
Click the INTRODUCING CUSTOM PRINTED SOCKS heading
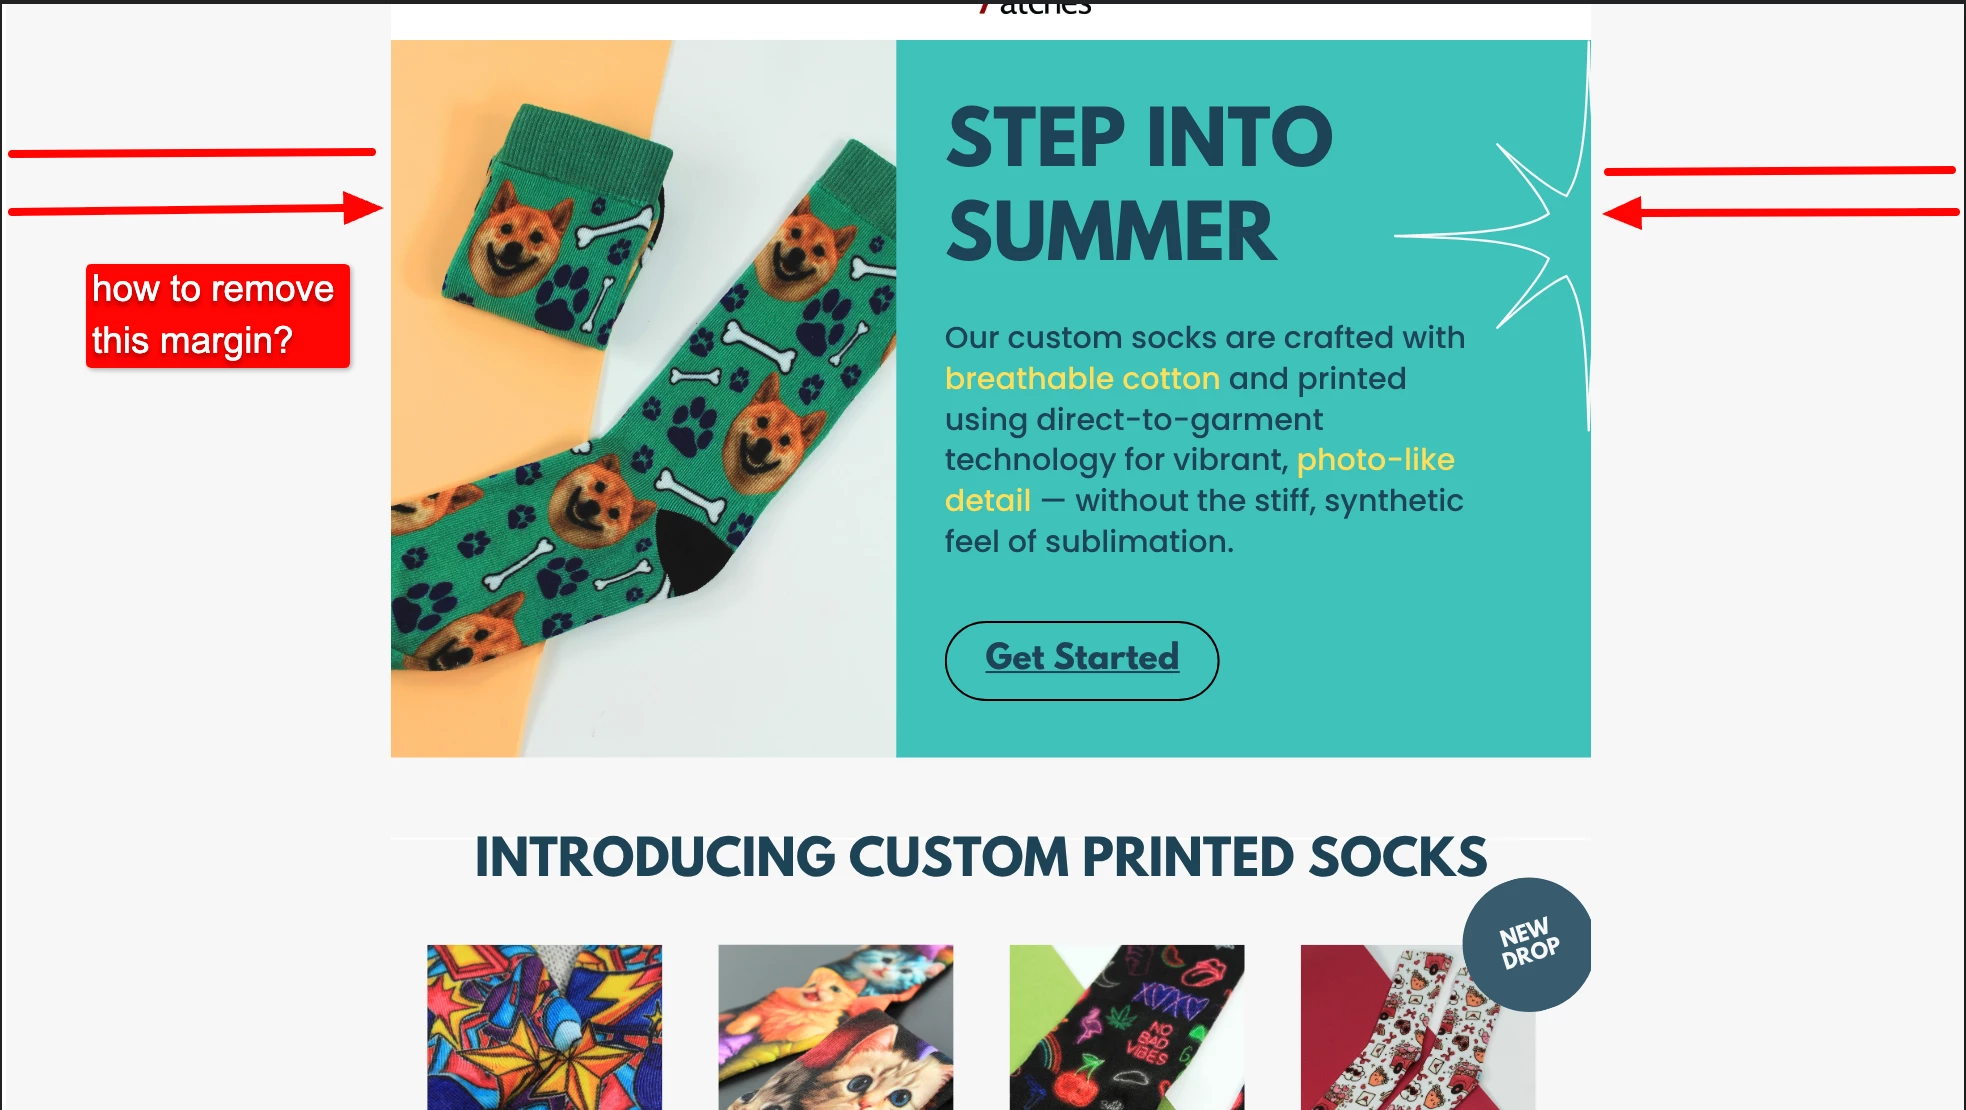(980, 857)
